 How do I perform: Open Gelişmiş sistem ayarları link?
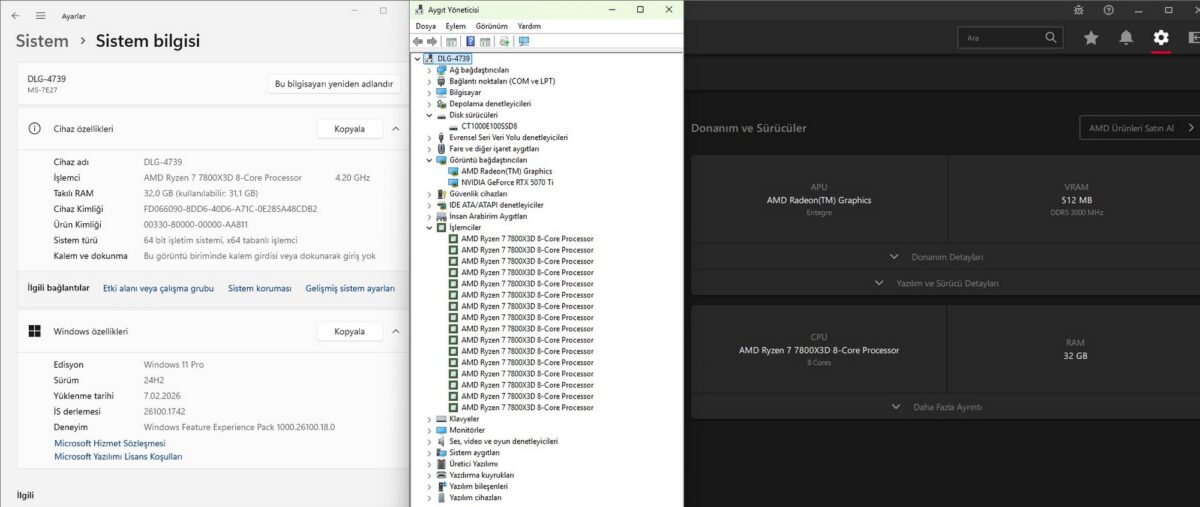pyautogui.click(x=350, y=288)
